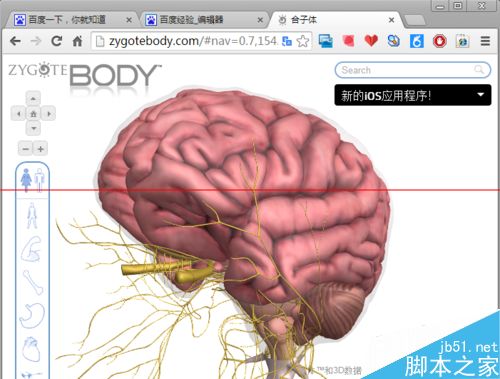Bookmark this page with the star icon
The image size is (500, 379).
(x=303, y=41)
